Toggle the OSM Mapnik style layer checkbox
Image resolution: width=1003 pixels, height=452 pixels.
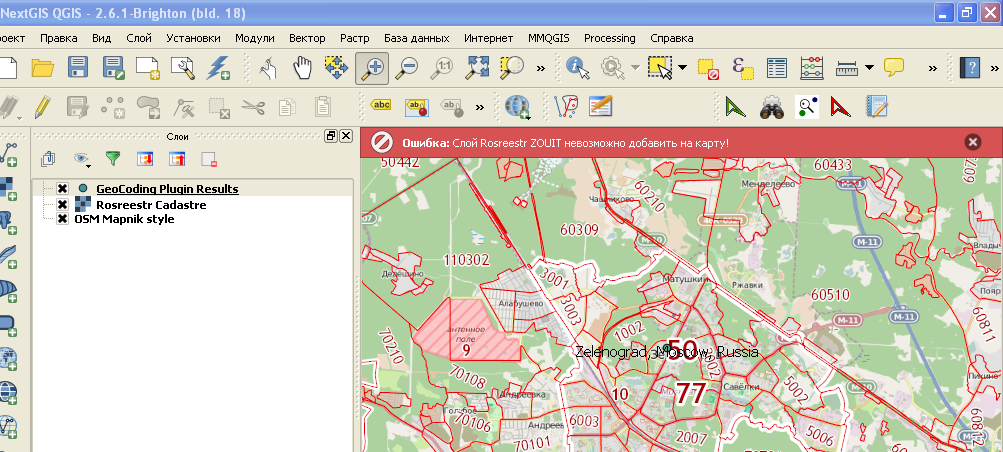(x=62, y=219)
